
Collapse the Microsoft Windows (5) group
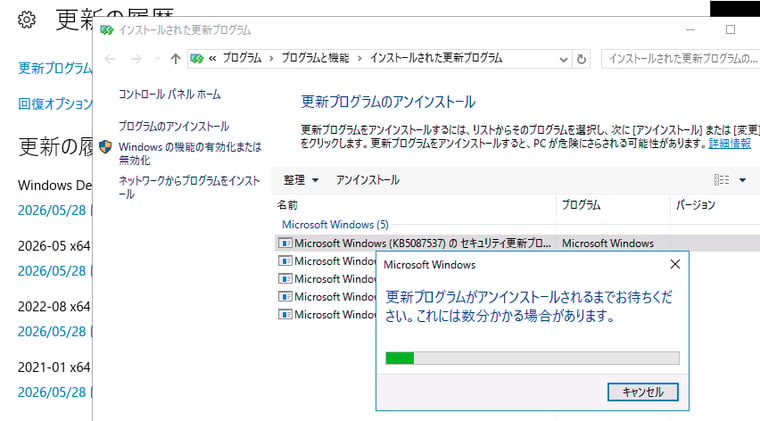(335, 225)
